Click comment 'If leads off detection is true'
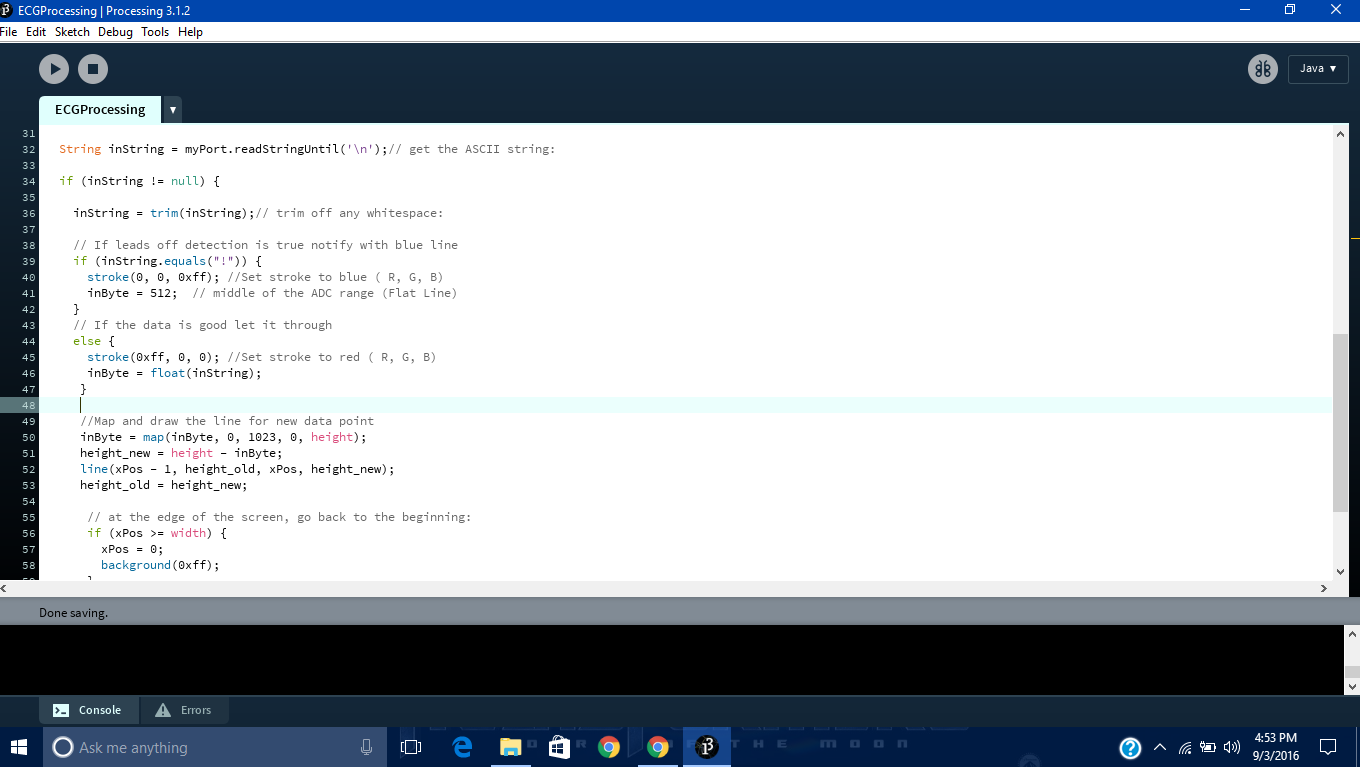This screenshot has width=1360, height=772. pyautogui.click(x=266, y=245)
